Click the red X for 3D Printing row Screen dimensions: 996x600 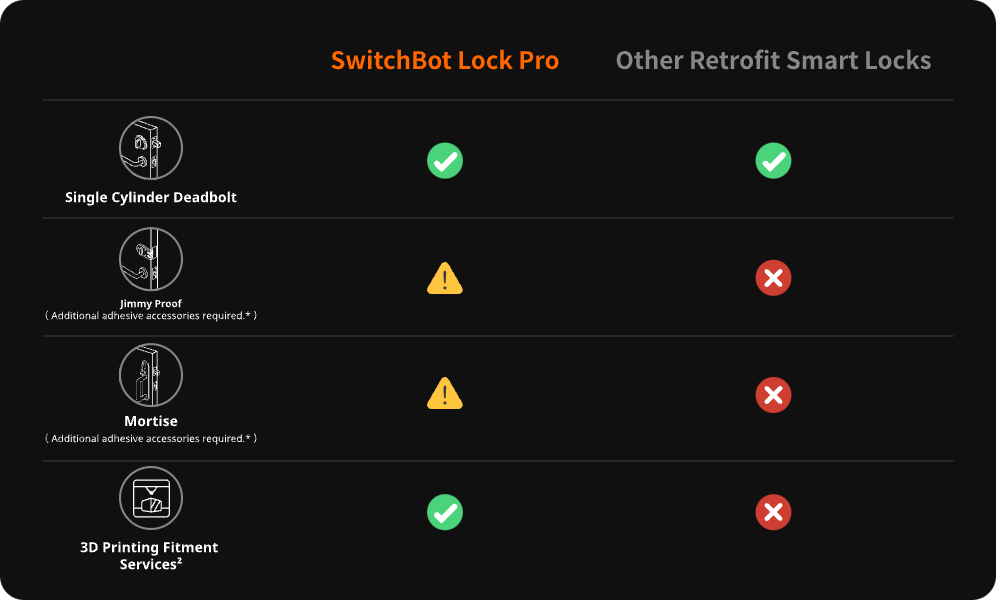pos(773,513)
